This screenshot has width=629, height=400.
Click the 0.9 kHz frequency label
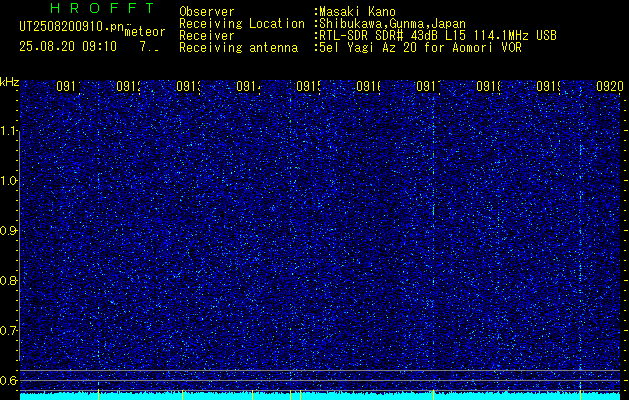click(9, 231)
